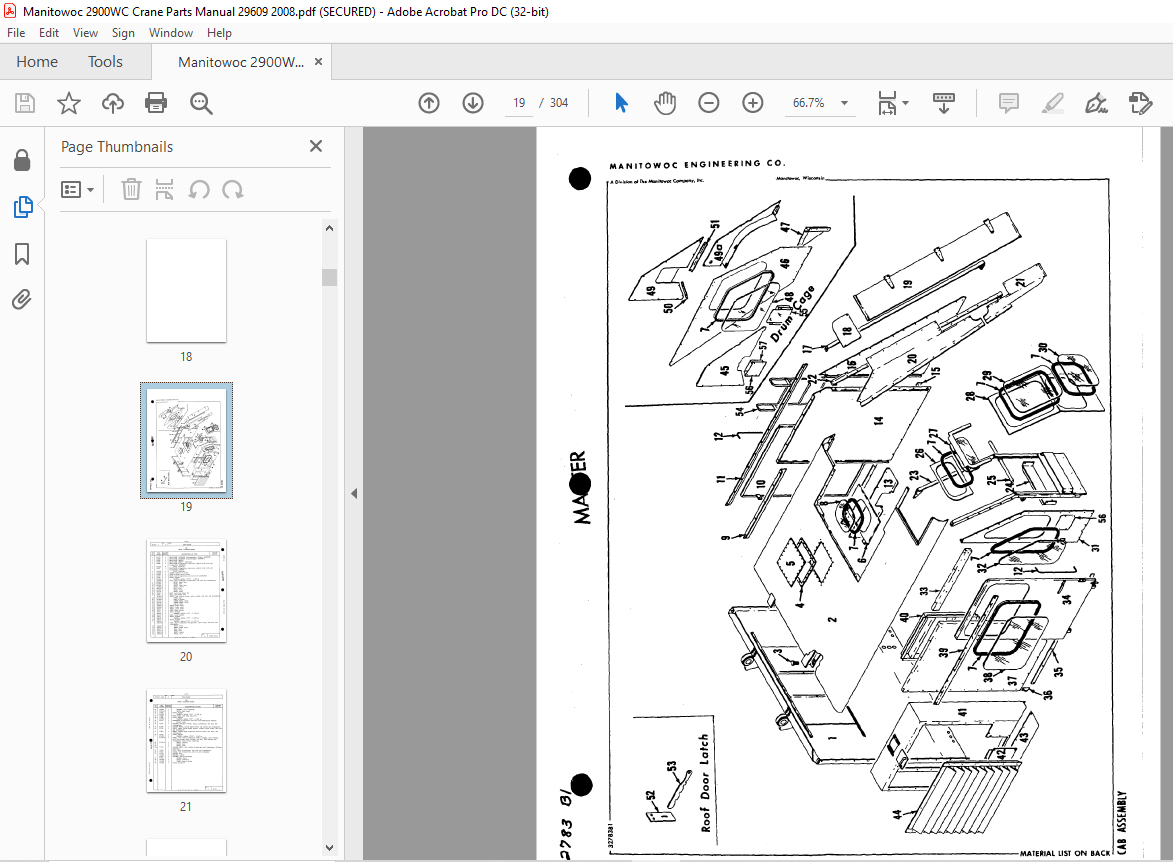Print the document with the printer icon
This screenshot has height=862, width=1173.
click(x=156, y=103)
